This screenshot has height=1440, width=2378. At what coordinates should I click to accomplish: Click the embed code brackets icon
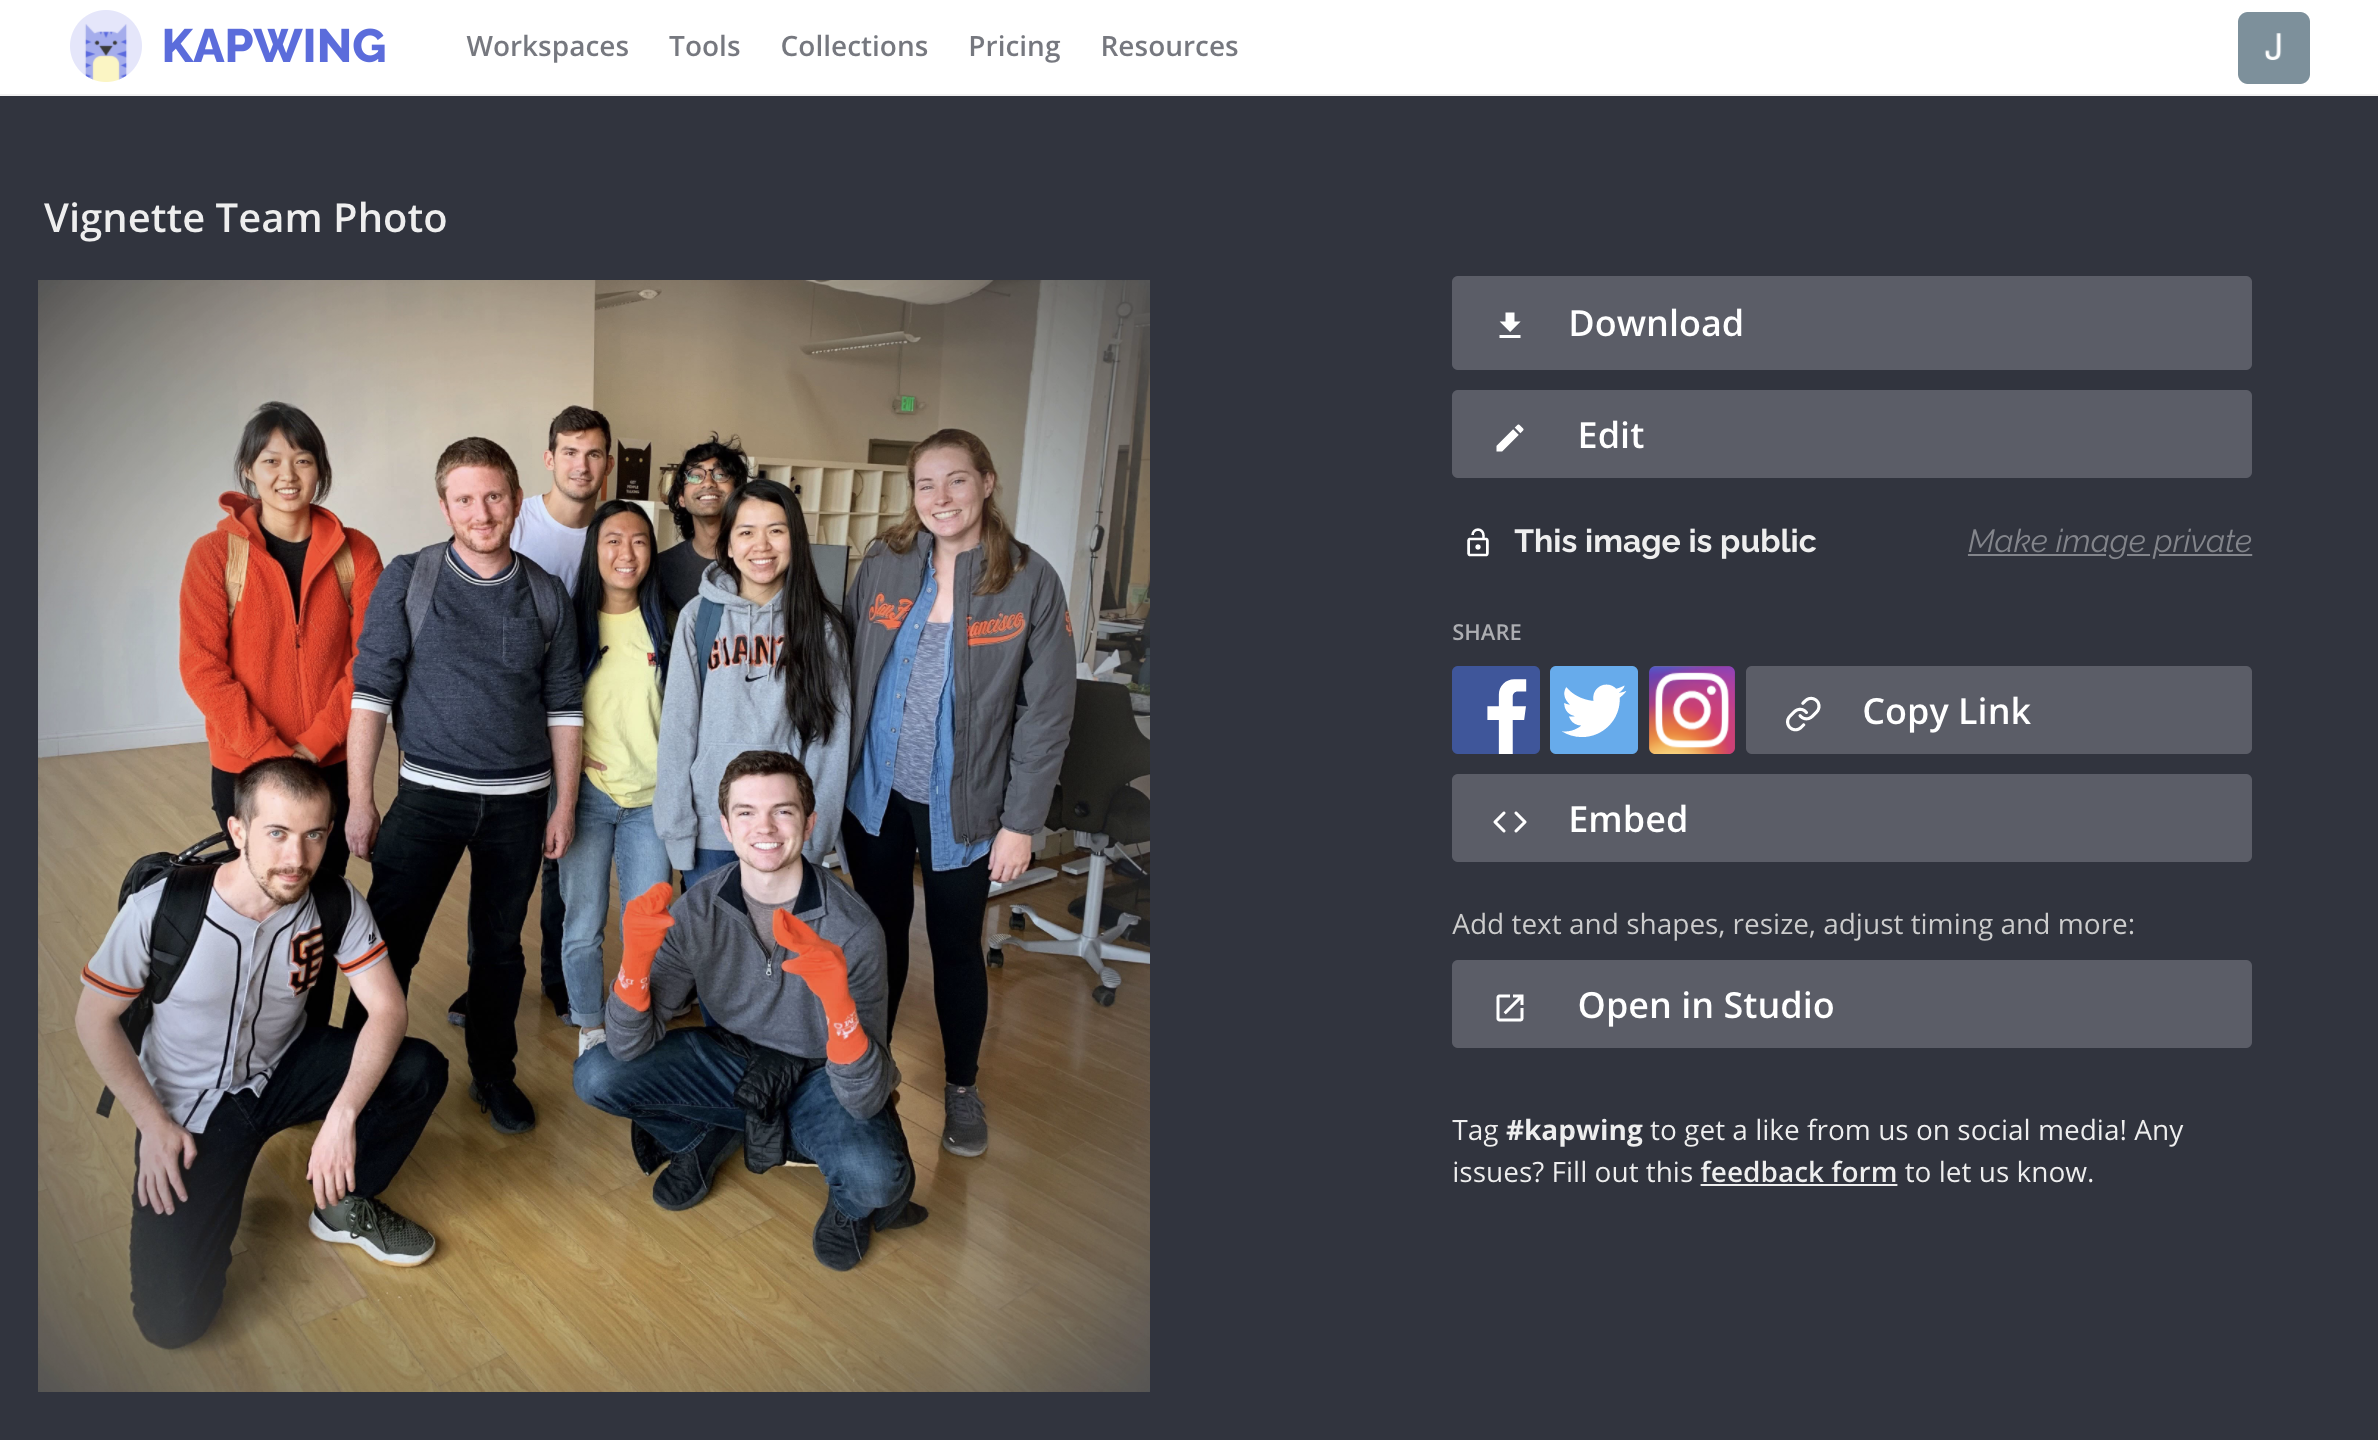click(1510, 821)
